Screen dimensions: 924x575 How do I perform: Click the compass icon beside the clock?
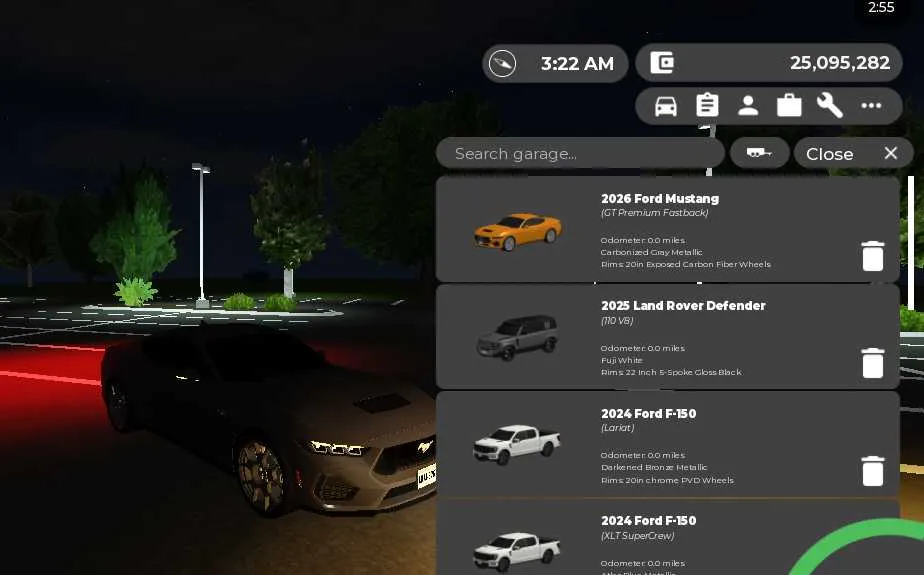(x=502, y=64)
